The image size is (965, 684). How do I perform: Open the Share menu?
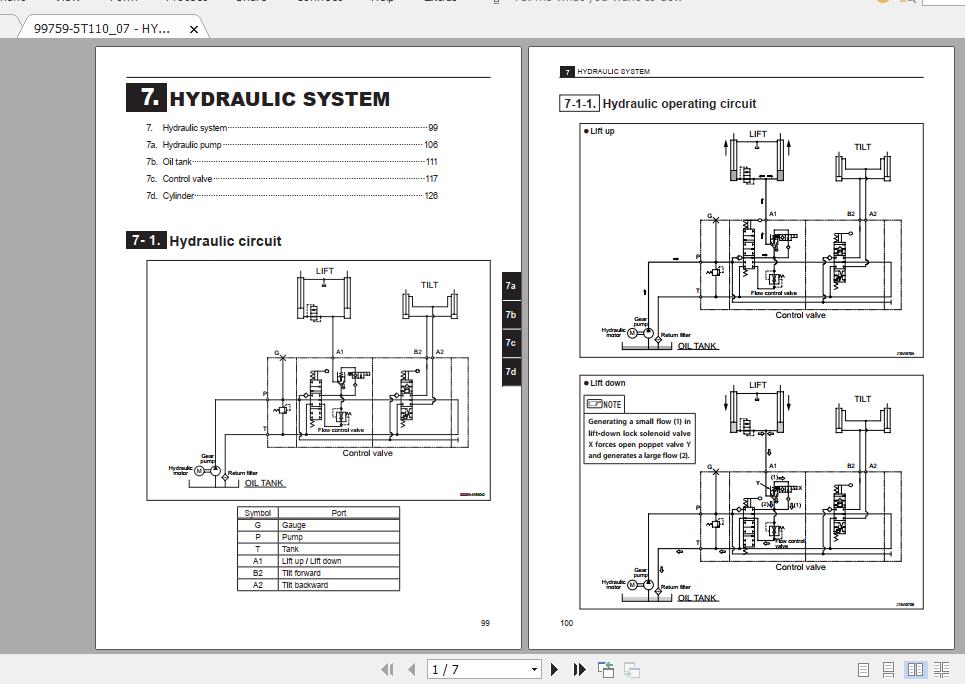point(250,2)
